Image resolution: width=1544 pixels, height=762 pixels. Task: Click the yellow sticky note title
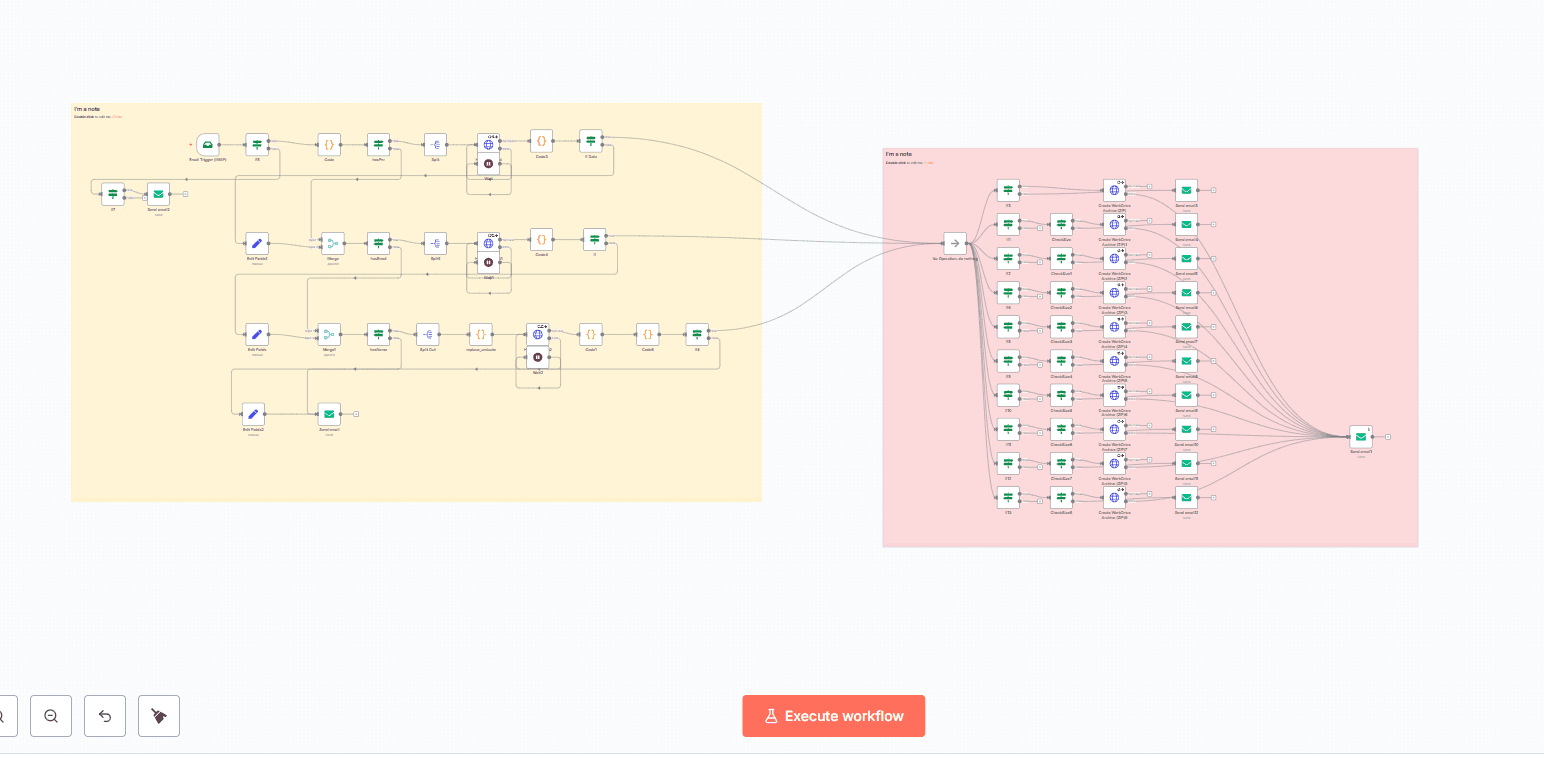87,109
